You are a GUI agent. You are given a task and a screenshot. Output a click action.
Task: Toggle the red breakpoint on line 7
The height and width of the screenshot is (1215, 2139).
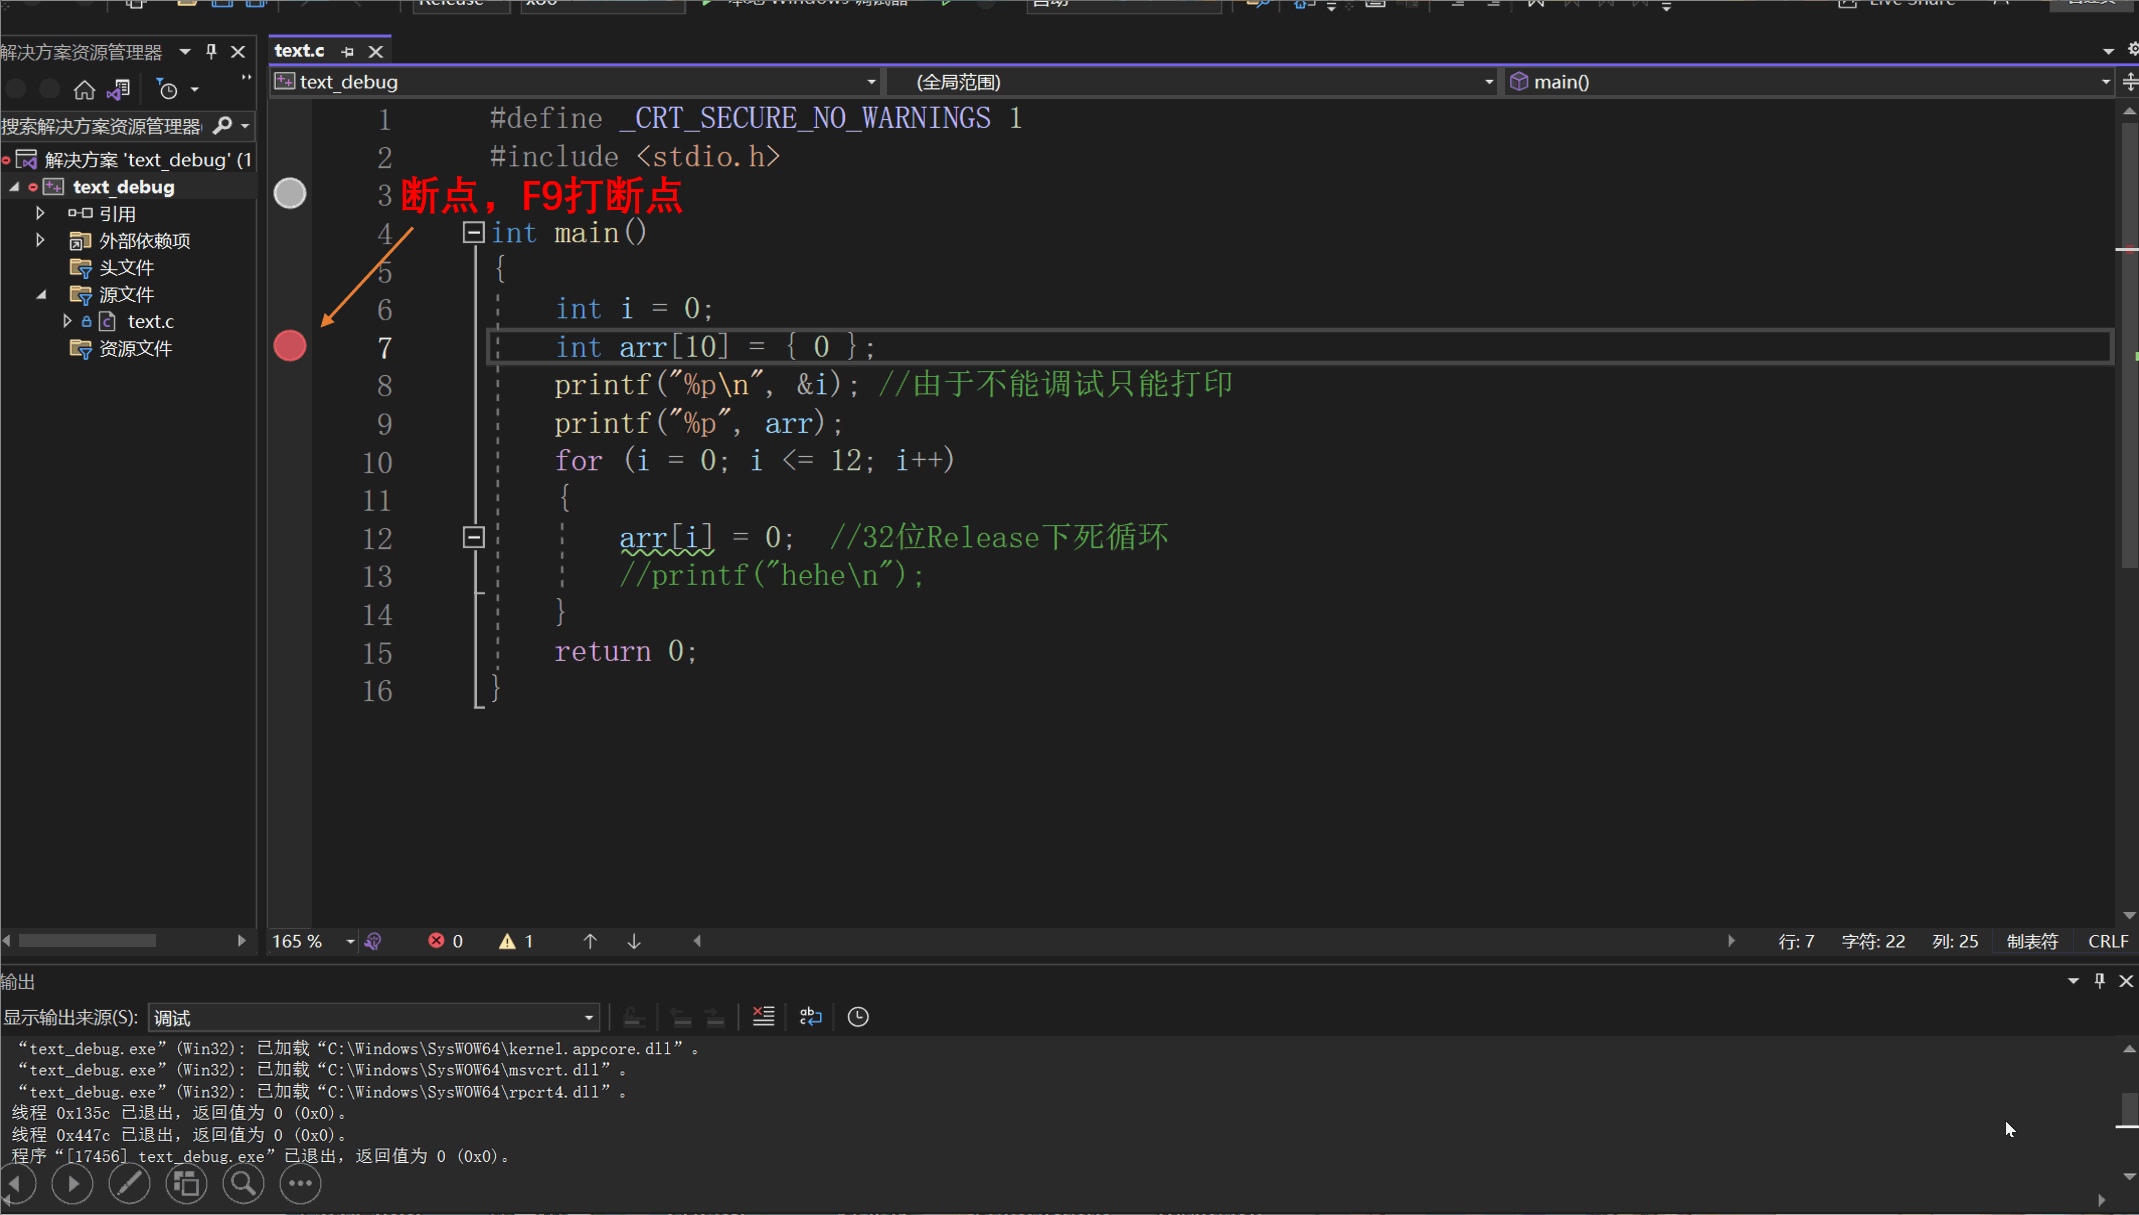[x=290, y=346]
